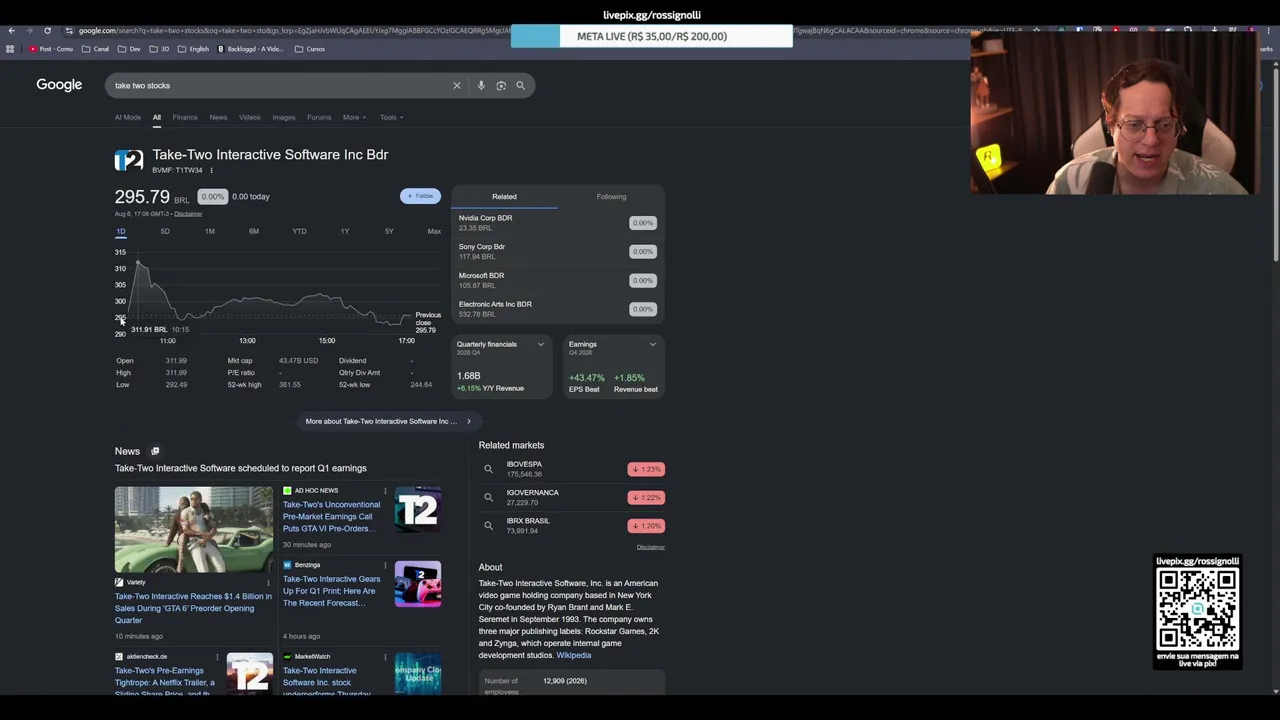This screenshot has width=1280, height=720.
Task: Open the Wikipedia link in About
Action: click(574, 655)
